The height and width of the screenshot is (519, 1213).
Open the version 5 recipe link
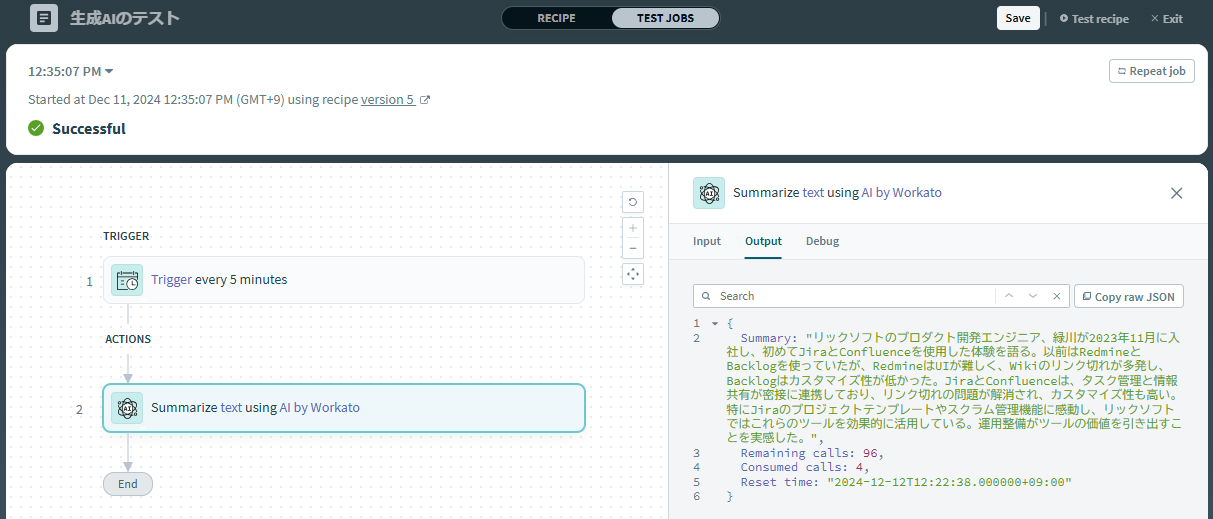(387, 100)
